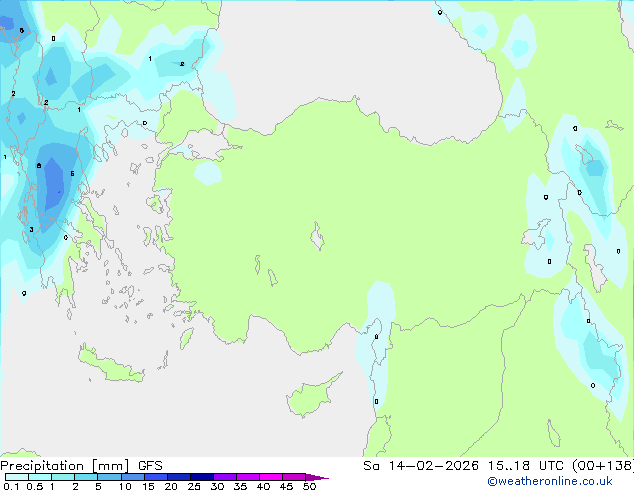
Task: Click the 0.1–0.5 mm palest cyan legend swatch
Action: click(x=17, y=477)
